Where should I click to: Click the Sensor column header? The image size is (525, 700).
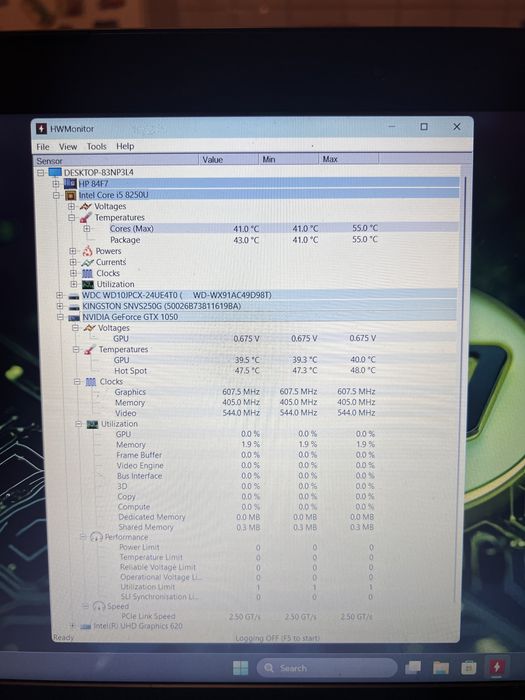[x=116, y=160]
